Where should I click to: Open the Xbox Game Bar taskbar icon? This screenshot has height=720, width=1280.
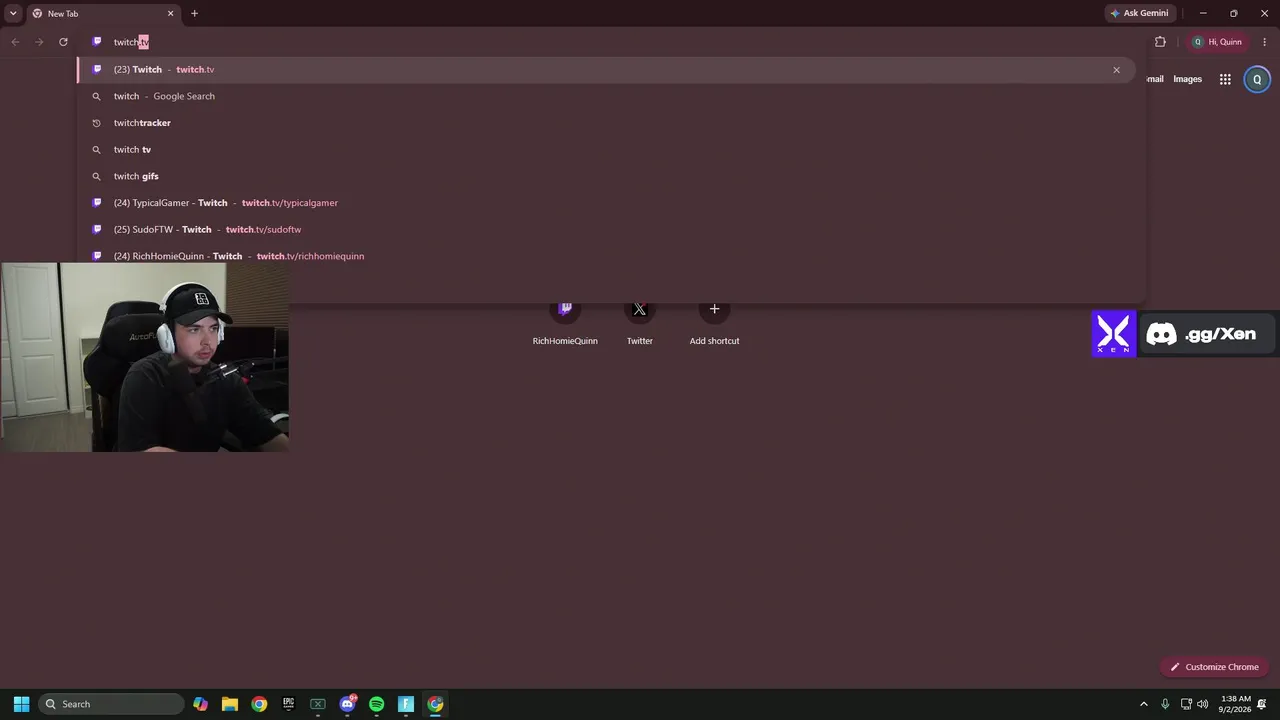tap(318, 704)
